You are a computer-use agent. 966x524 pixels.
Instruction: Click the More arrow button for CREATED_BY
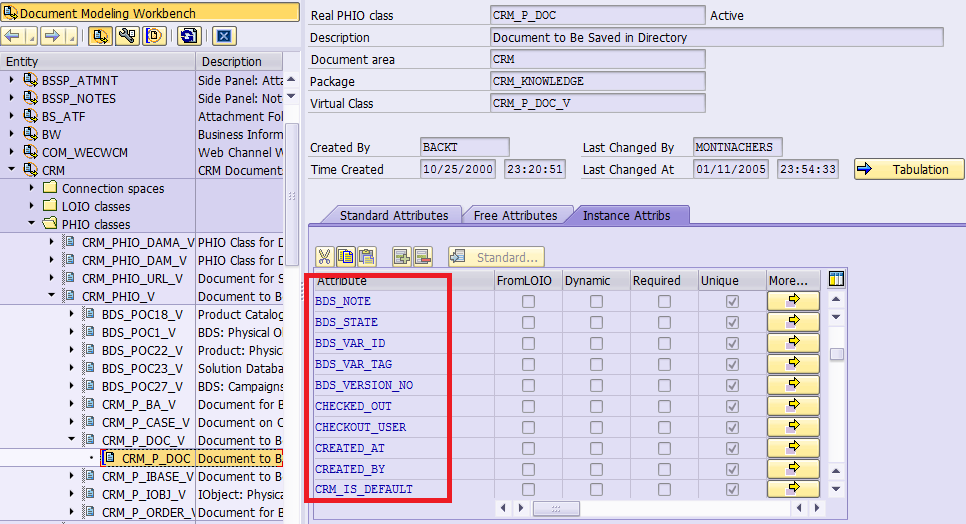tap(794, 469)
